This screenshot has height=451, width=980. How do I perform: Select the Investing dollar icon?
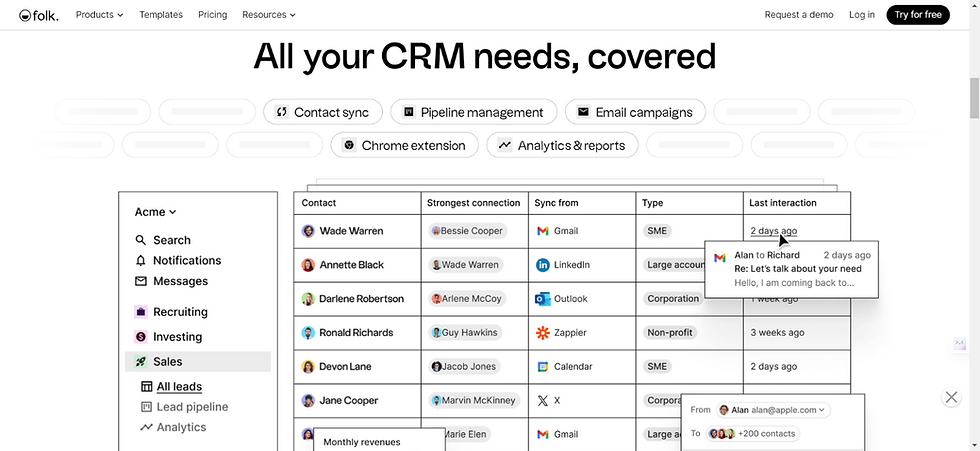(x=141, y=337)
